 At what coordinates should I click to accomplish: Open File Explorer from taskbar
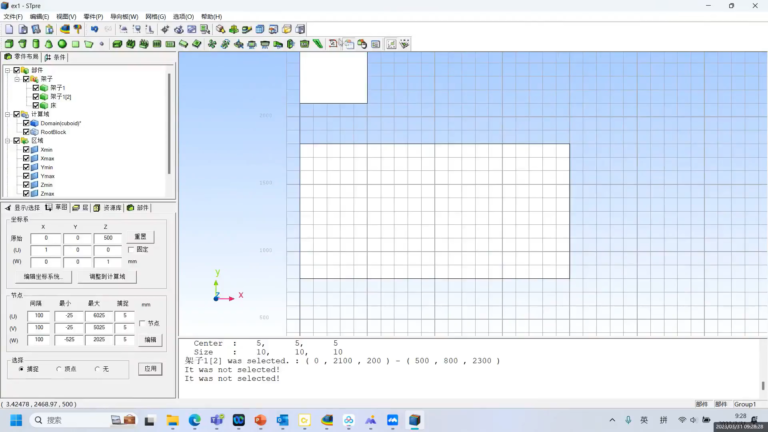172,420
